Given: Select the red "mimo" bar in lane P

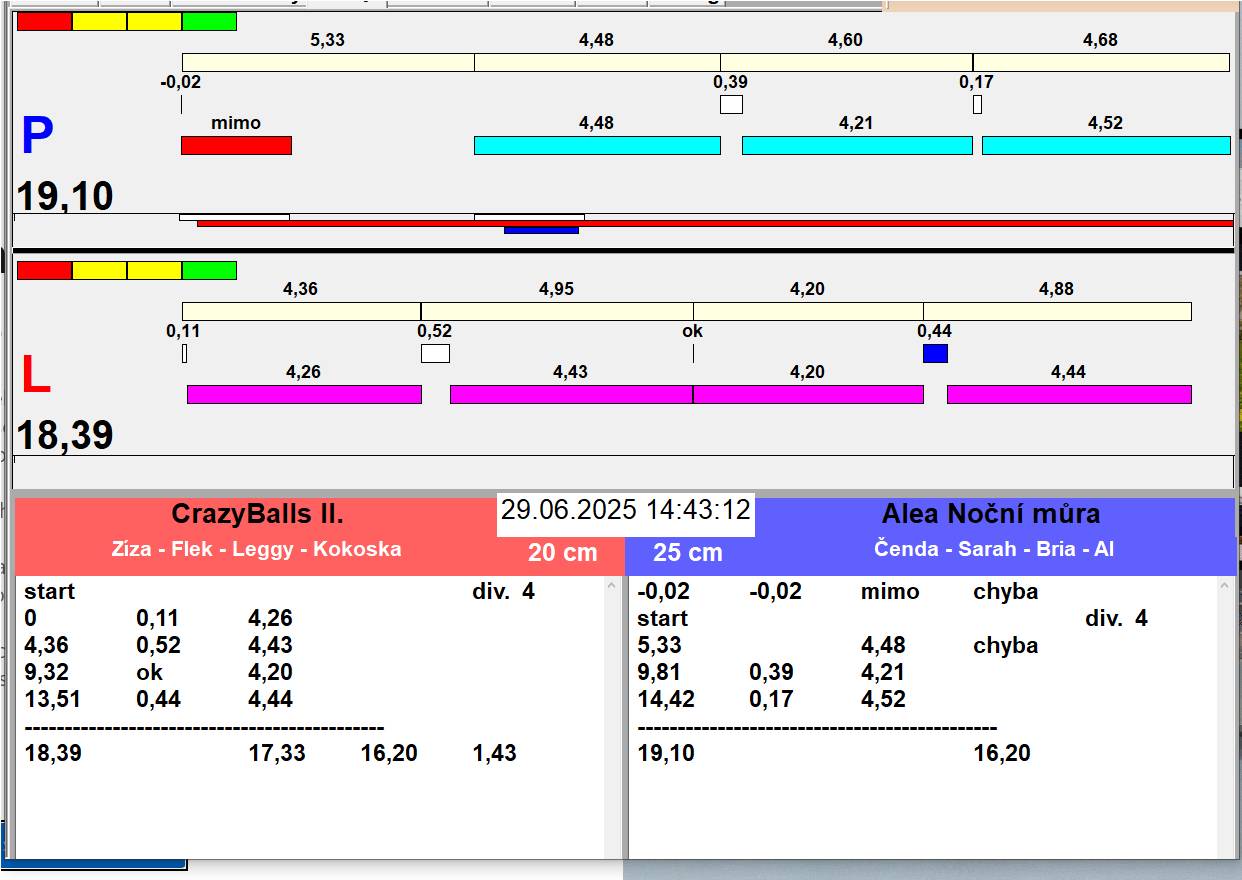Looking at the screenshot, I should pyautogui.click(x=236, y=145).
